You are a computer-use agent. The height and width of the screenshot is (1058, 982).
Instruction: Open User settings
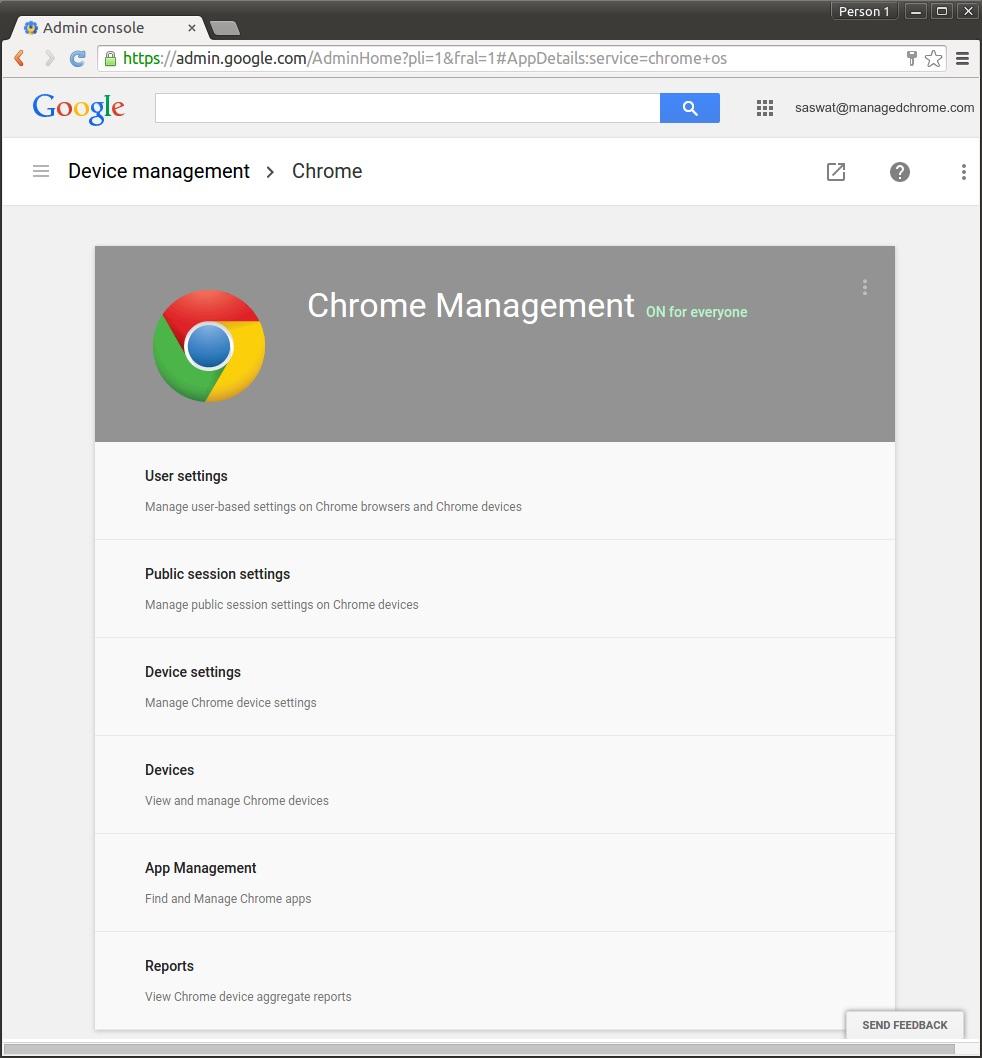(186, 476)
